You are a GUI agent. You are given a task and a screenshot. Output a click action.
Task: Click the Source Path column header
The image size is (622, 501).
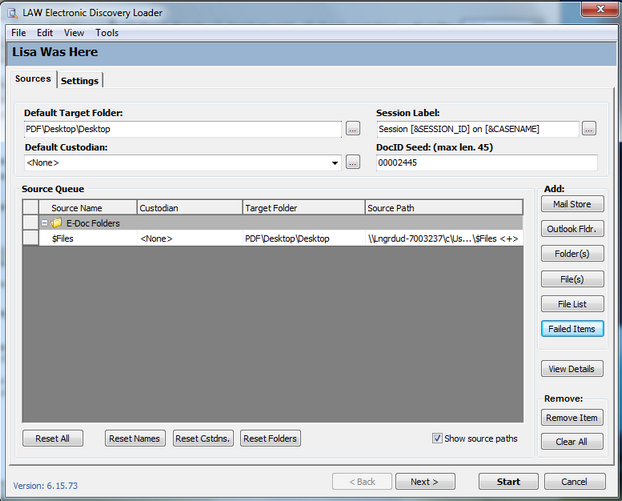tap(443, 208)
